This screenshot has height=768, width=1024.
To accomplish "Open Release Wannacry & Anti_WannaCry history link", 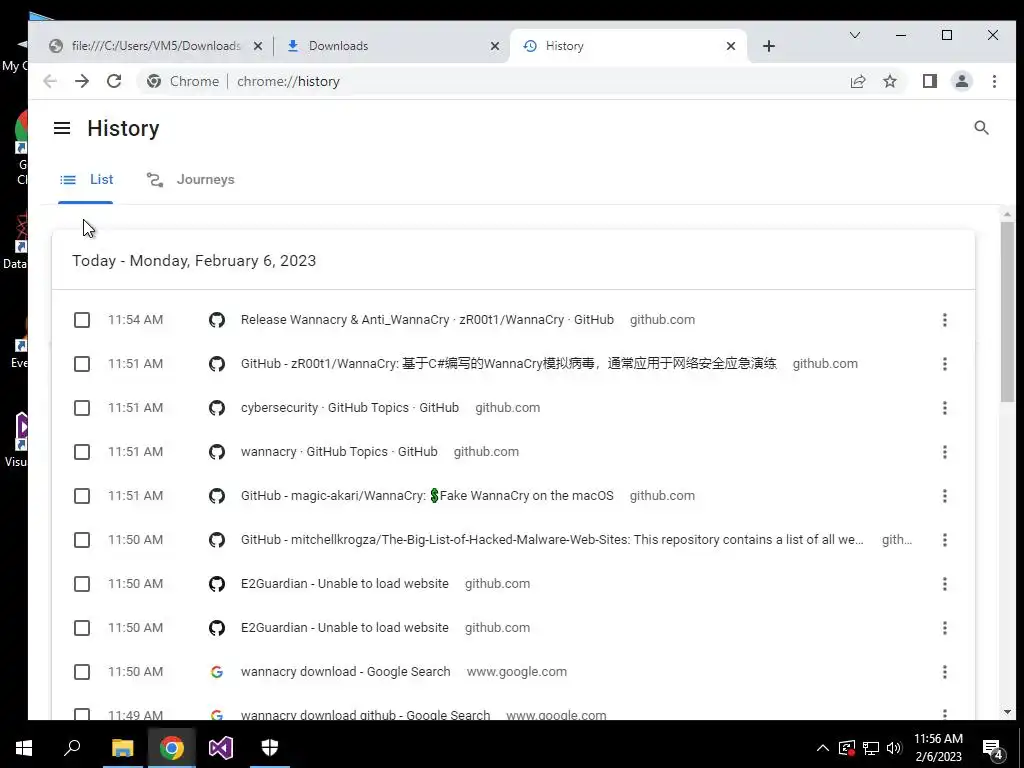I will click(x=427, y=320).
